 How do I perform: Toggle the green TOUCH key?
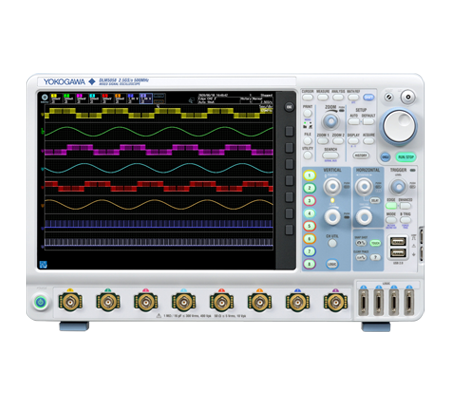click(x=375, y=243)
